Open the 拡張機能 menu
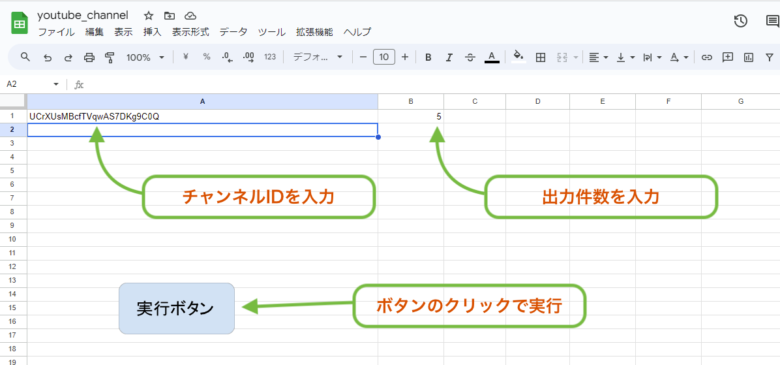This screenshot has width=780, height=365. point(314,32)
